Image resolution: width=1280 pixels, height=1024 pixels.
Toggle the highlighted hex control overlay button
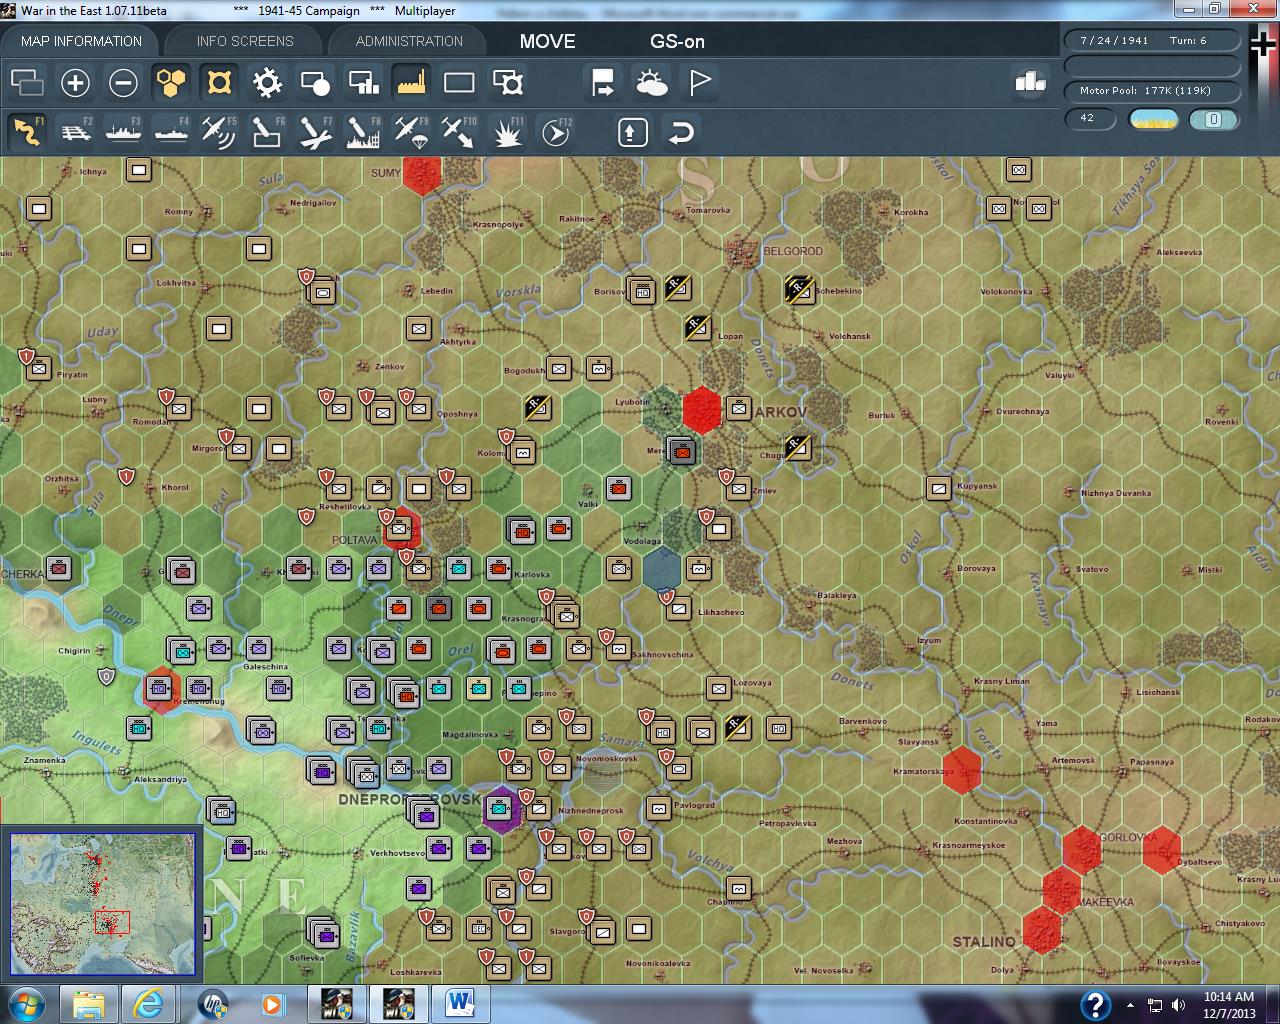pos(219,82)
